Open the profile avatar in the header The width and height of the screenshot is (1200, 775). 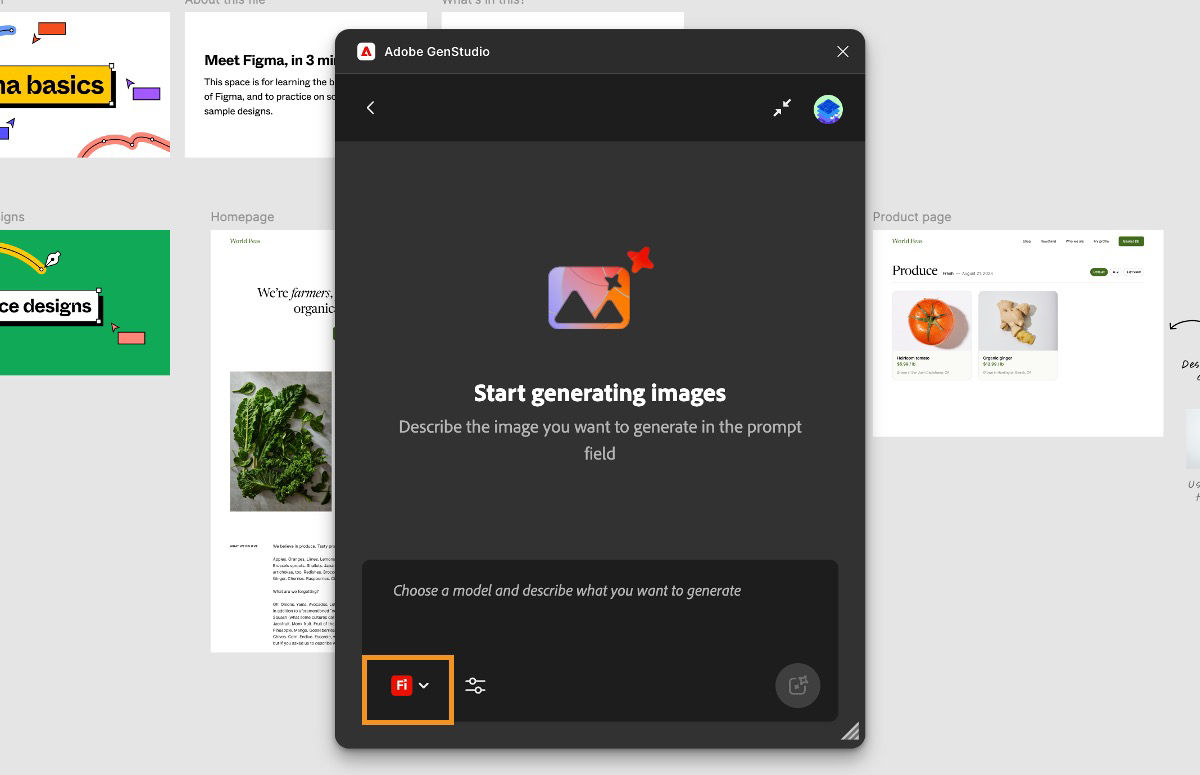[828, 108]
